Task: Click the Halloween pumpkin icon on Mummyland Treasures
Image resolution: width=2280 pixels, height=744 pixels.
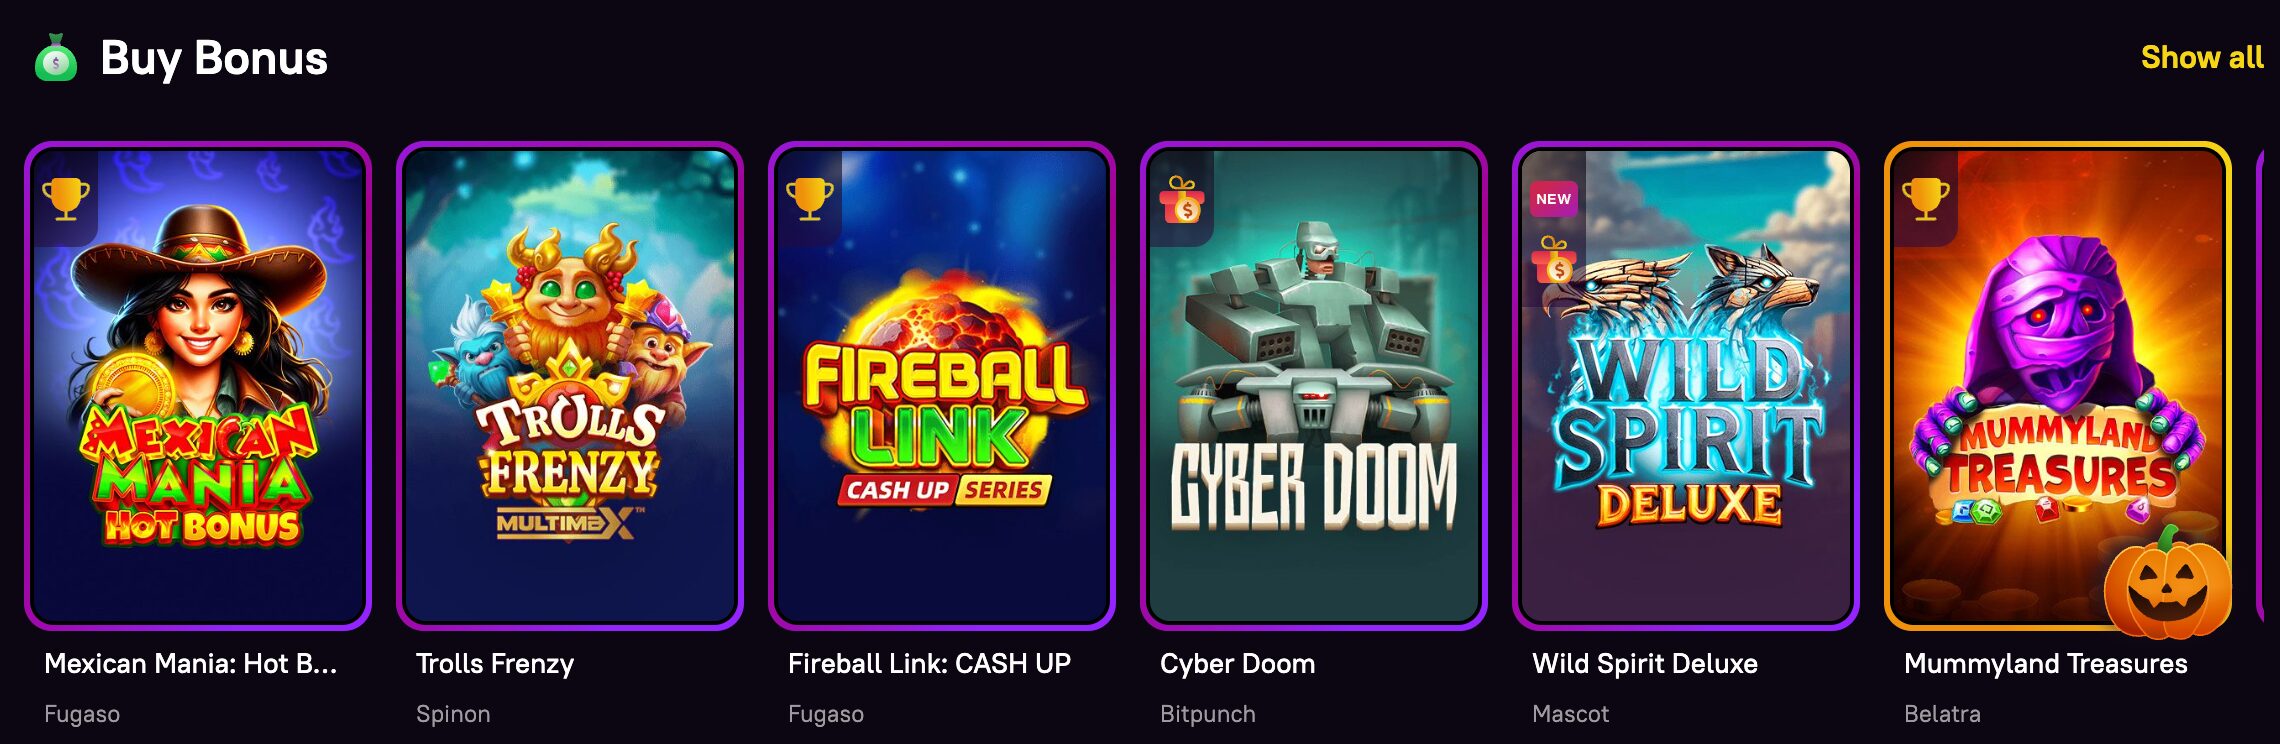Action: click(x=2167, y=583)
